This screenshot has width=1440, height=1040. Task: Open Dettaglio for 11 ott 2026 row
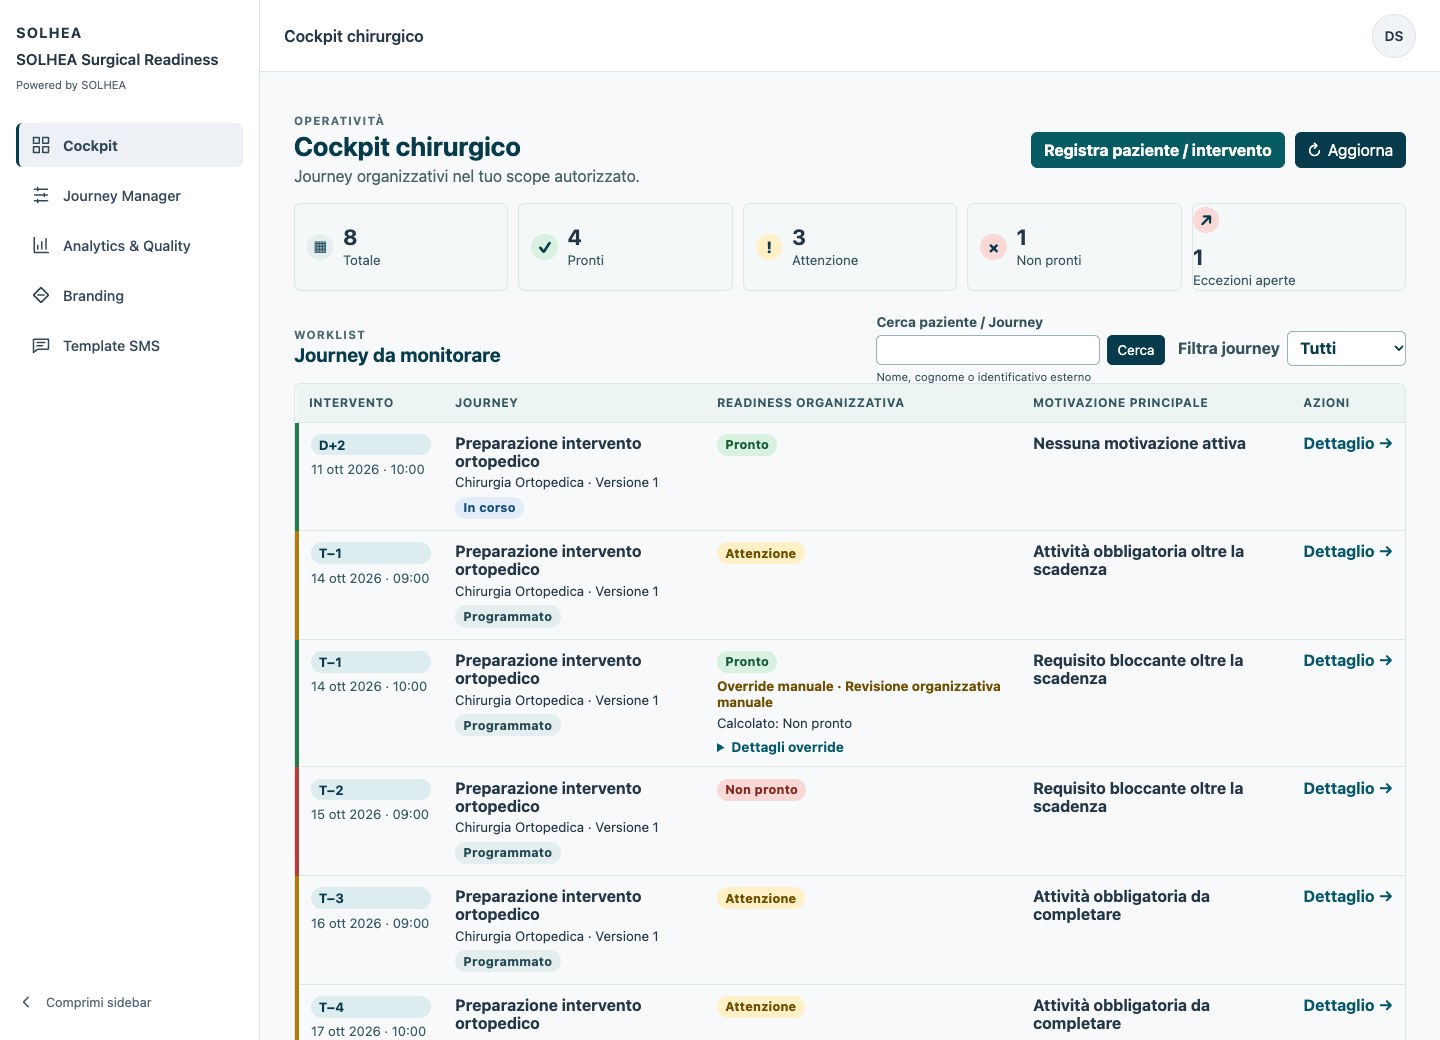click(x=1348, y=443)
